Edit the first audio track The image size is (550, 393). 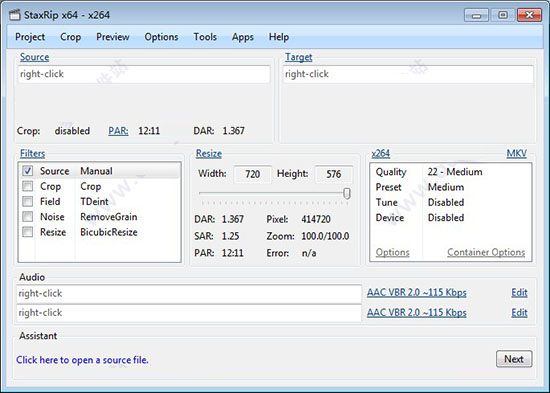pyautogui.click(x=519, y=293)
